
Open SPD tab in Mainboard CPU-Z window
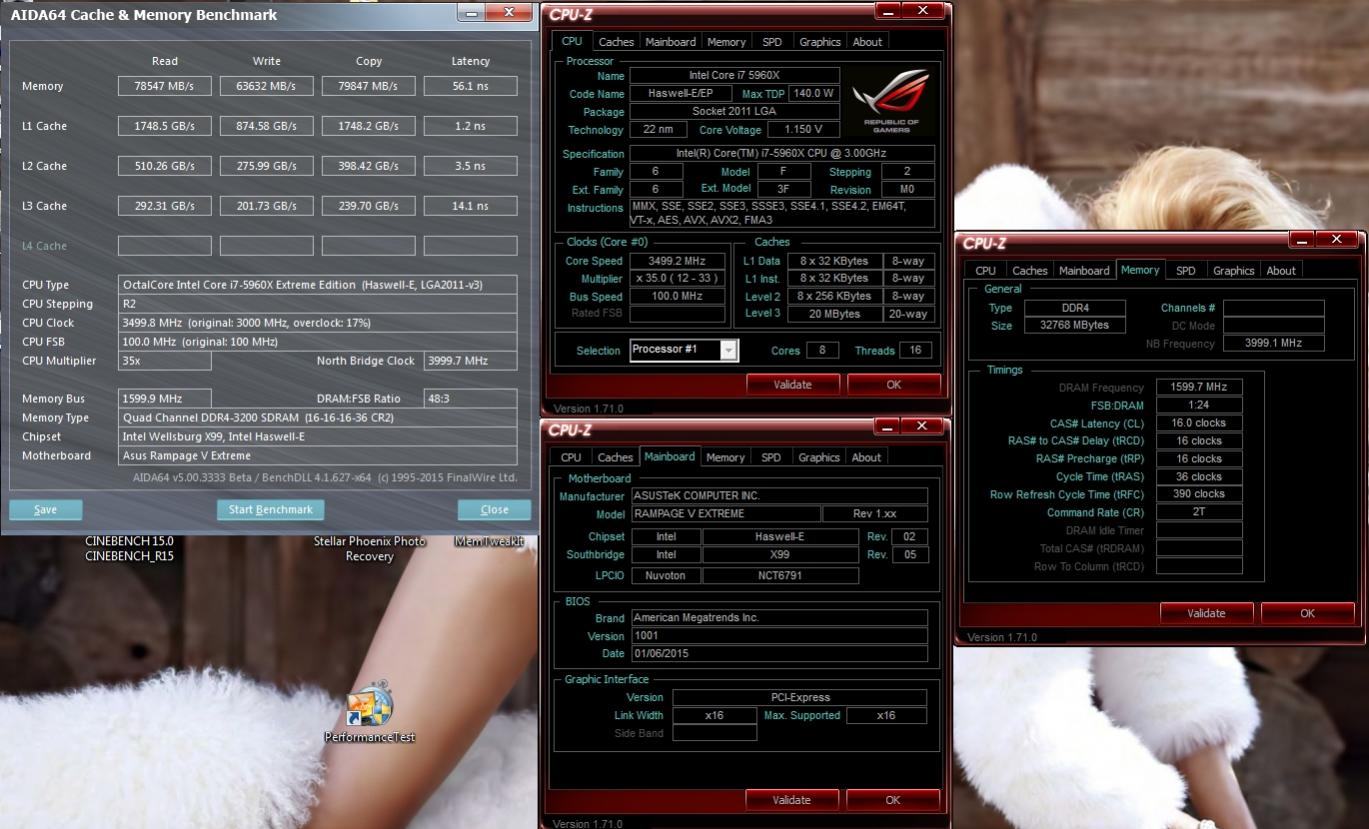coord(771,457)
